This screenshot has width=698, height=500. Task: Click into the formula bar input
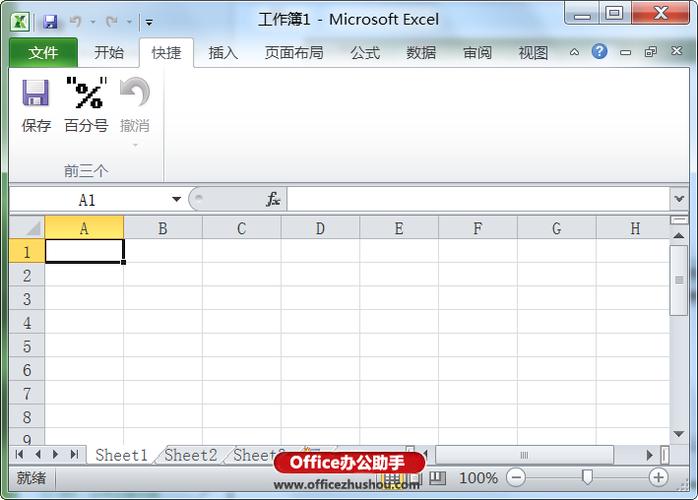tap(478, 199)
